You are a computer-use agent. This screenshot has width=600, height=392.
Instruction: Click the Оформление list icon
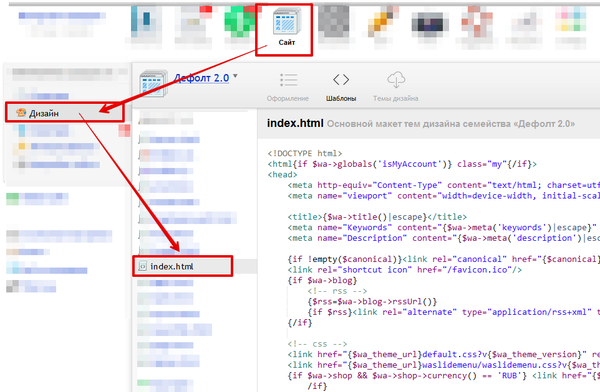pos(289,80)
